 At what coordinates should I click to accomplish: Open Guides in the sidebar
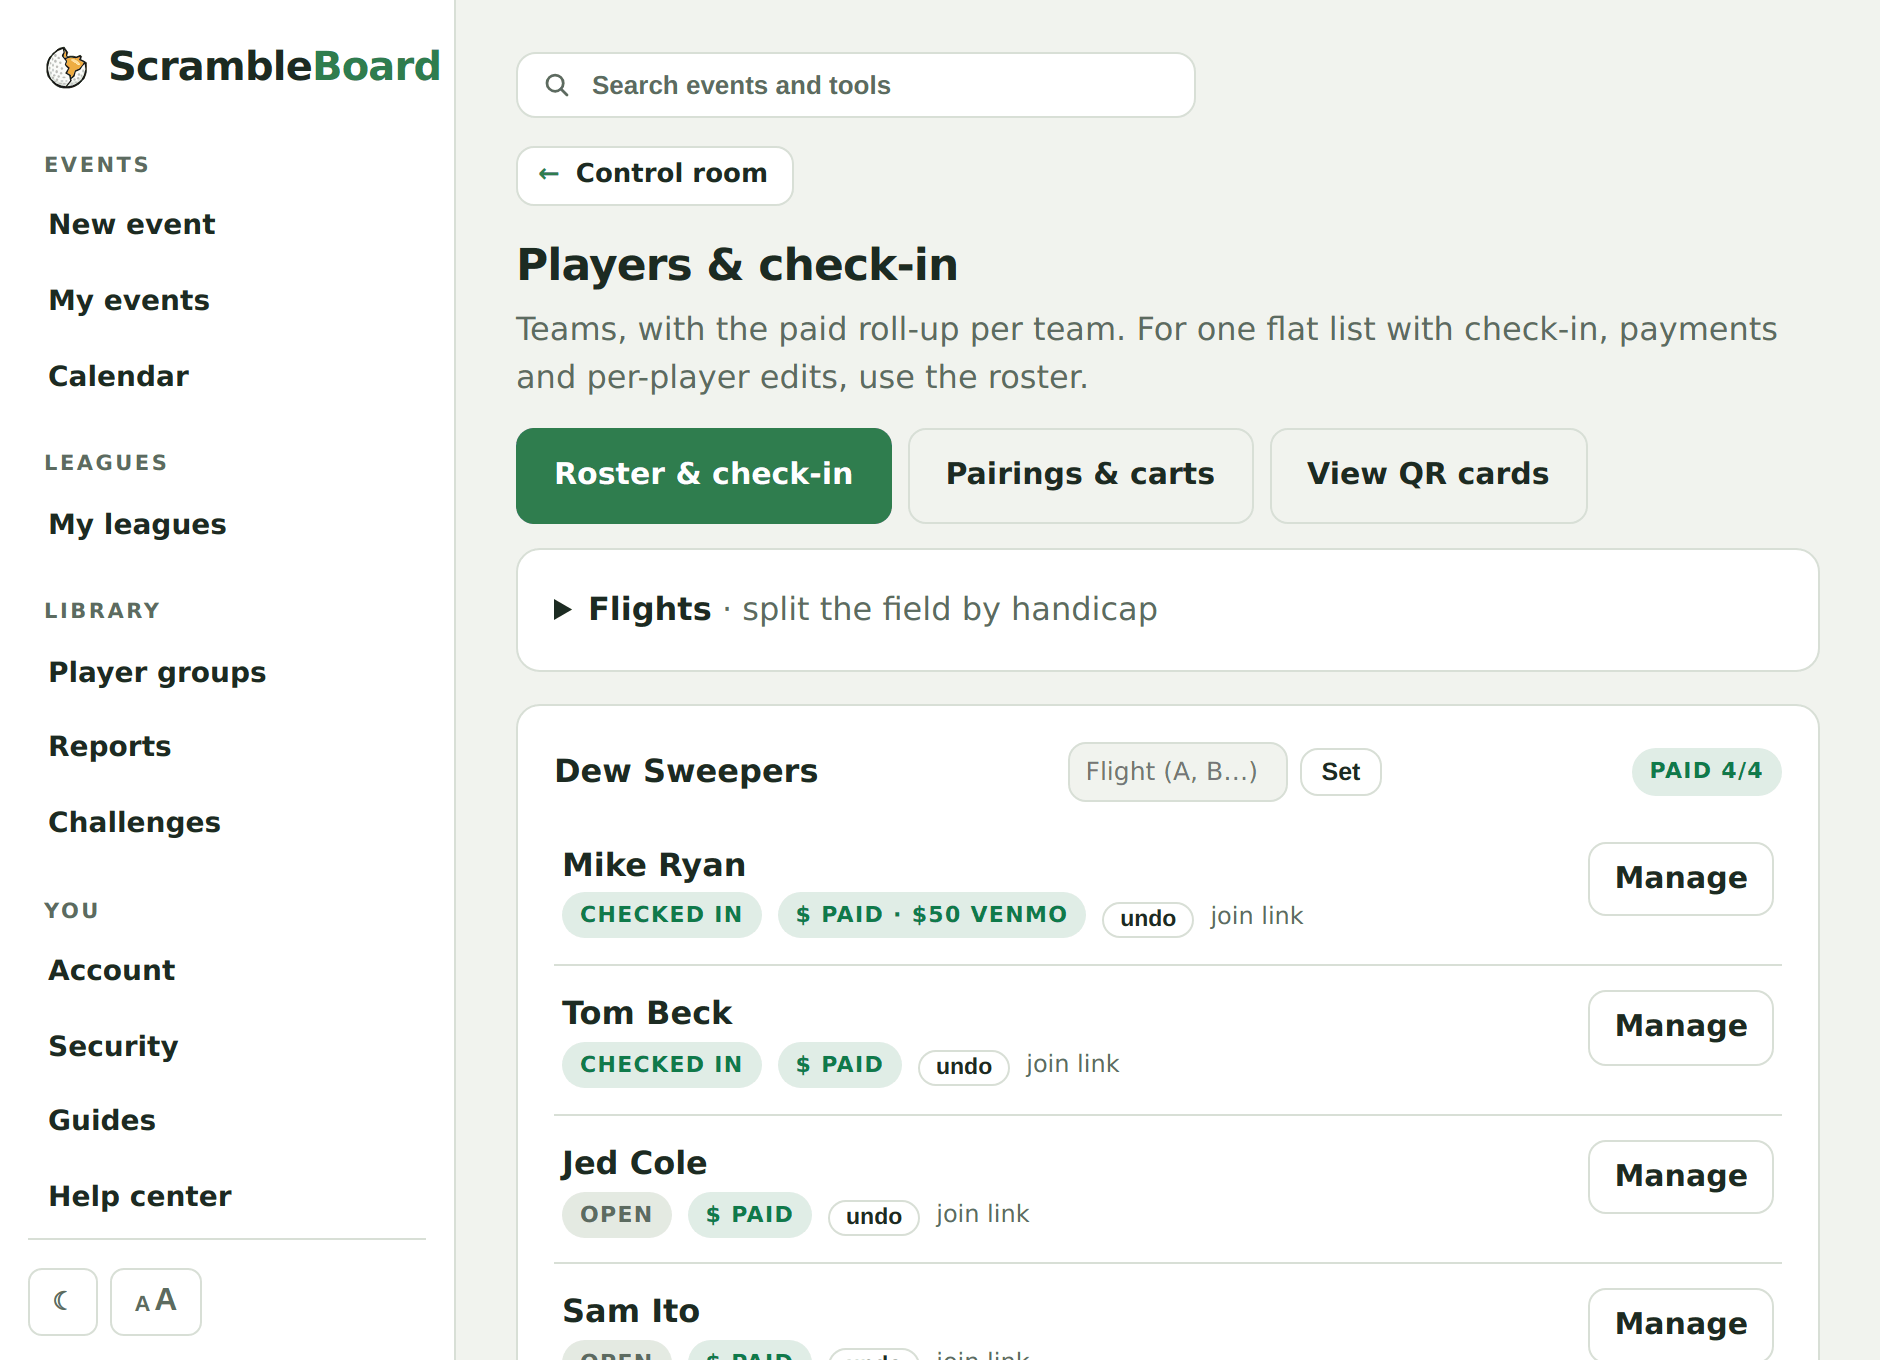(x=103, y=1121)
